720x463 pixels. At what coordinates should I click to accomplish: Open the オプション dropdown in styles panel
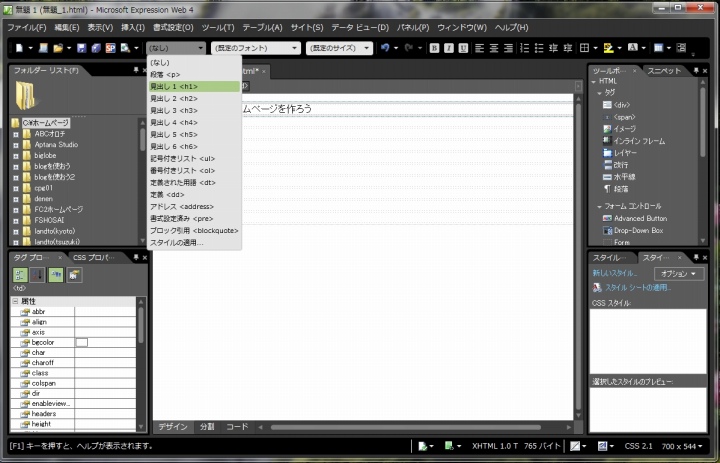pyautogui.click(x=679, y=273)
